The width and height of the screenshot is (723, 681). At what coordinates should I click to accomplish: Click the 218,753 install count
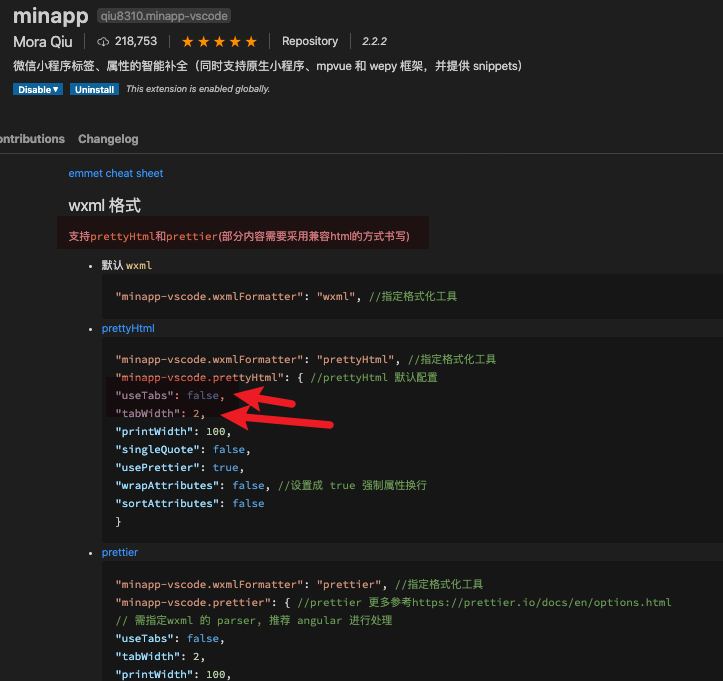pos(136,41)
